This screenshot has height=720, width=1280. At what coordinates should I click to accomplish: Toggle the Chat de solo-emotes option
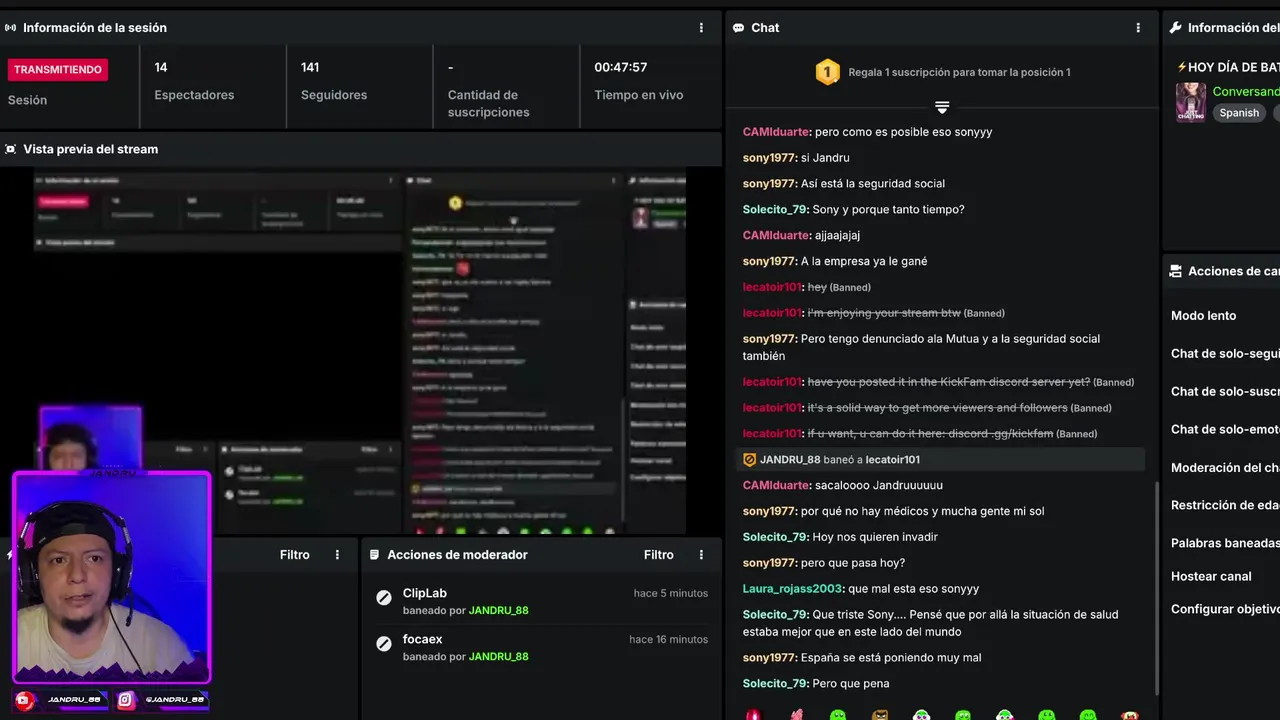tap(1225, 430)
